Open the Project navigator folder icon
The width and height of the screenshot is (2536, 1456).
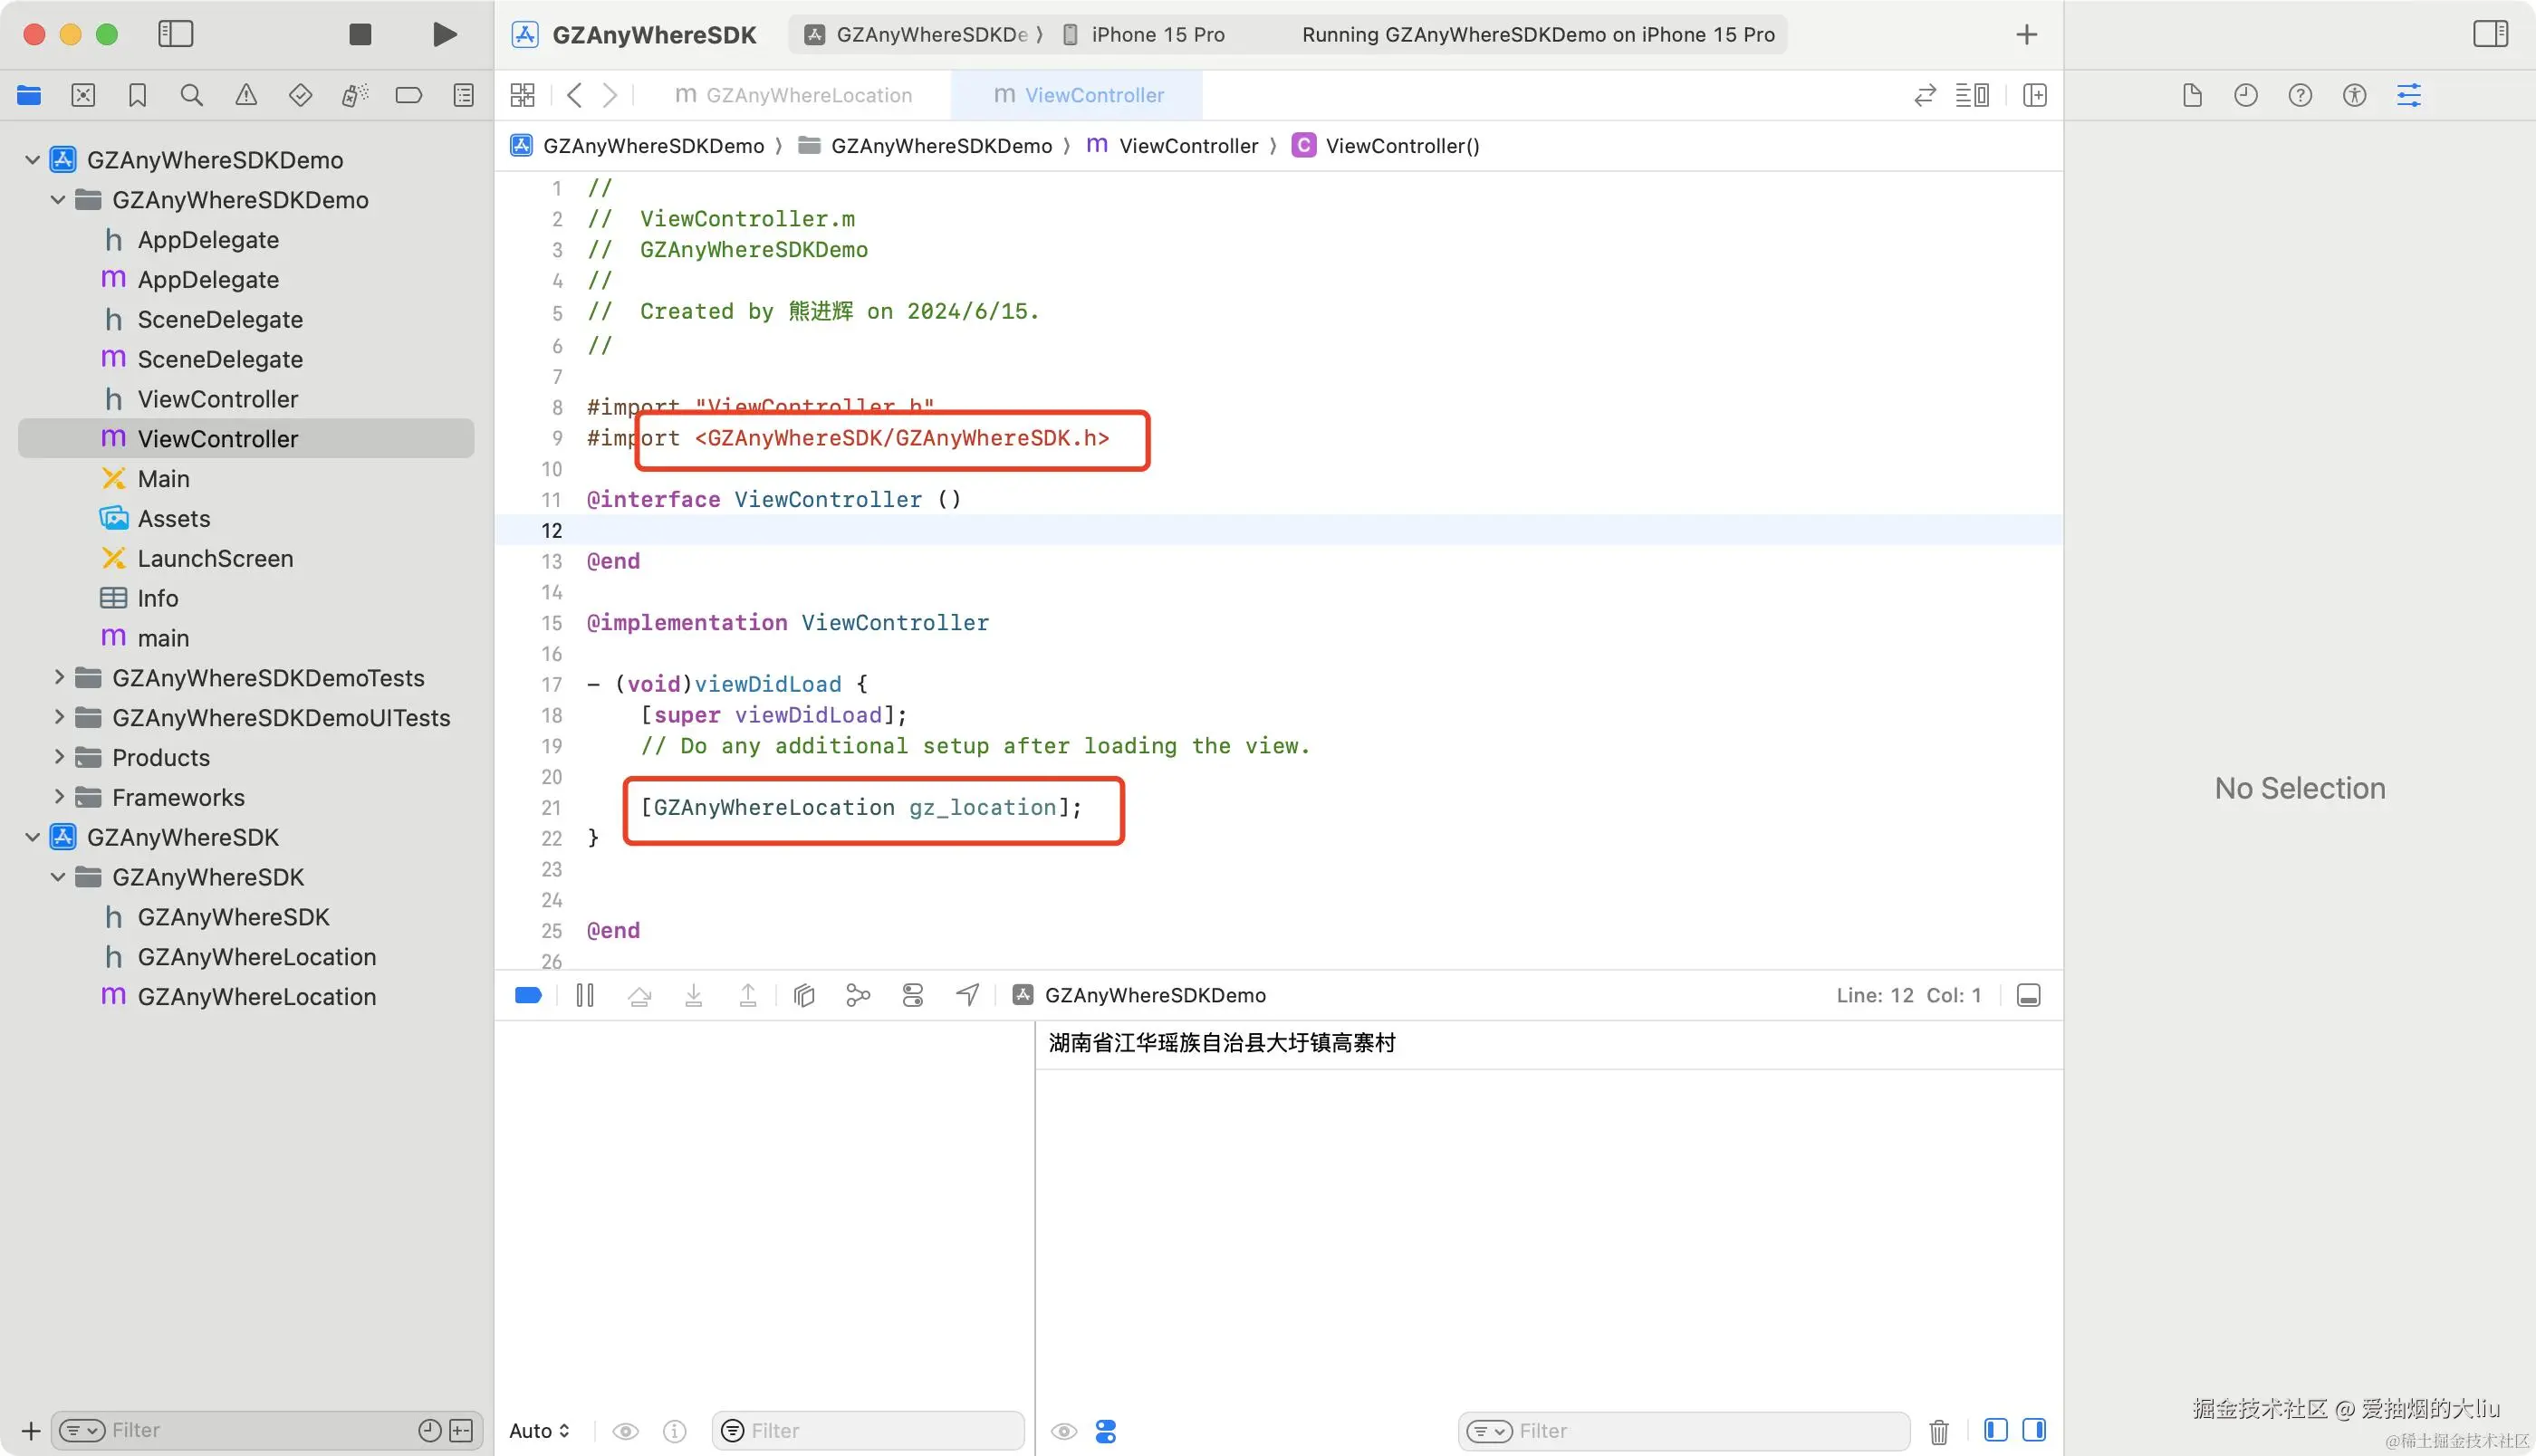[x=29, y=95]
